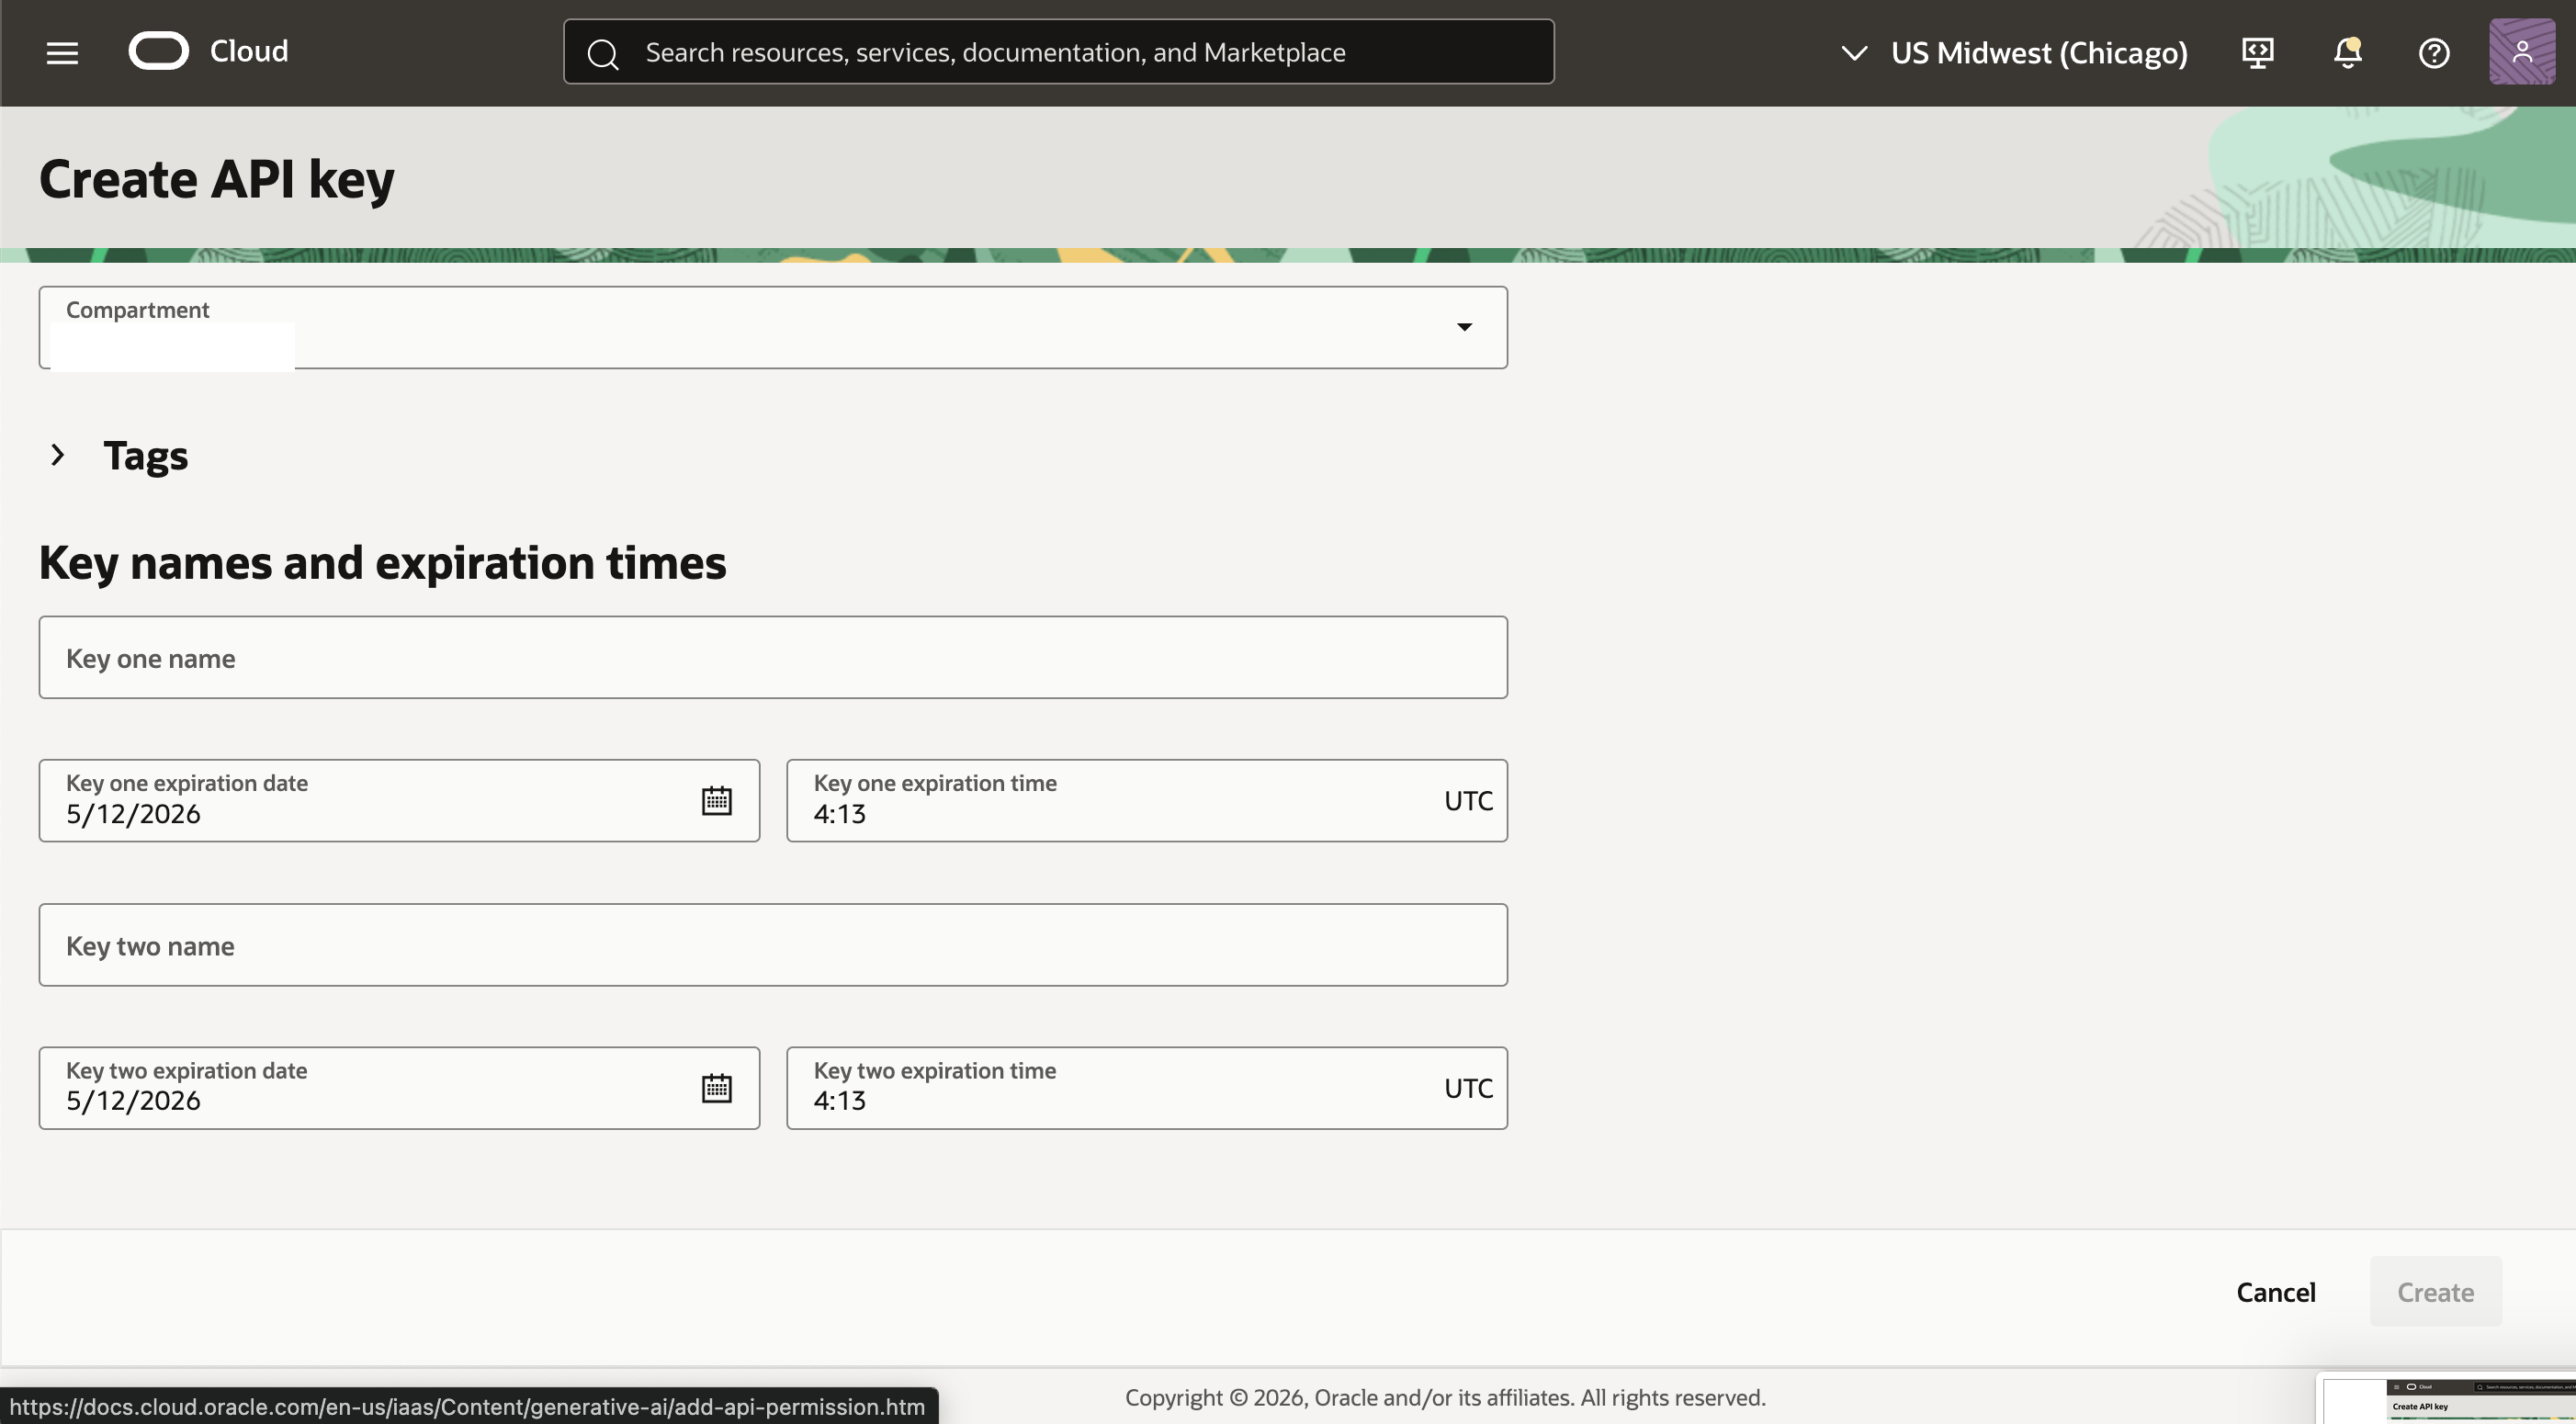2576x1424 pixels.
Task: Click the key one expiration time field
Action: pyautogui.click(x=1100, y=800)
